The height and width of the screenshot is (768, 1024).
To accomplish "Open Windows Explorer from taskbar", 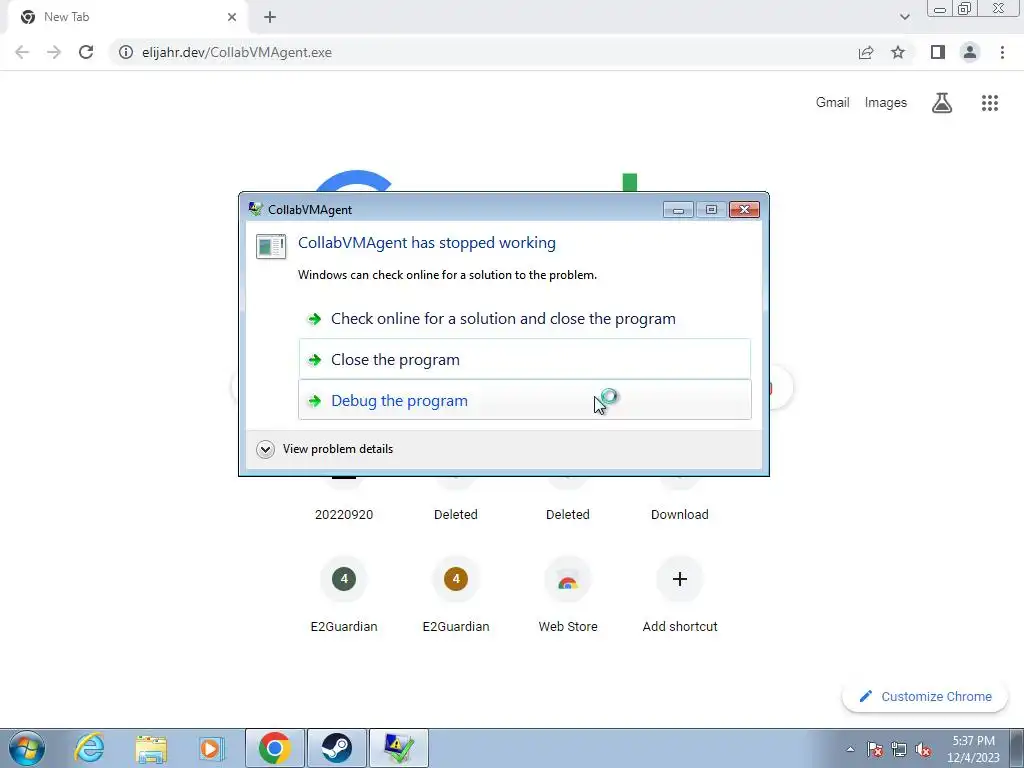I will [x=151, y=748].
